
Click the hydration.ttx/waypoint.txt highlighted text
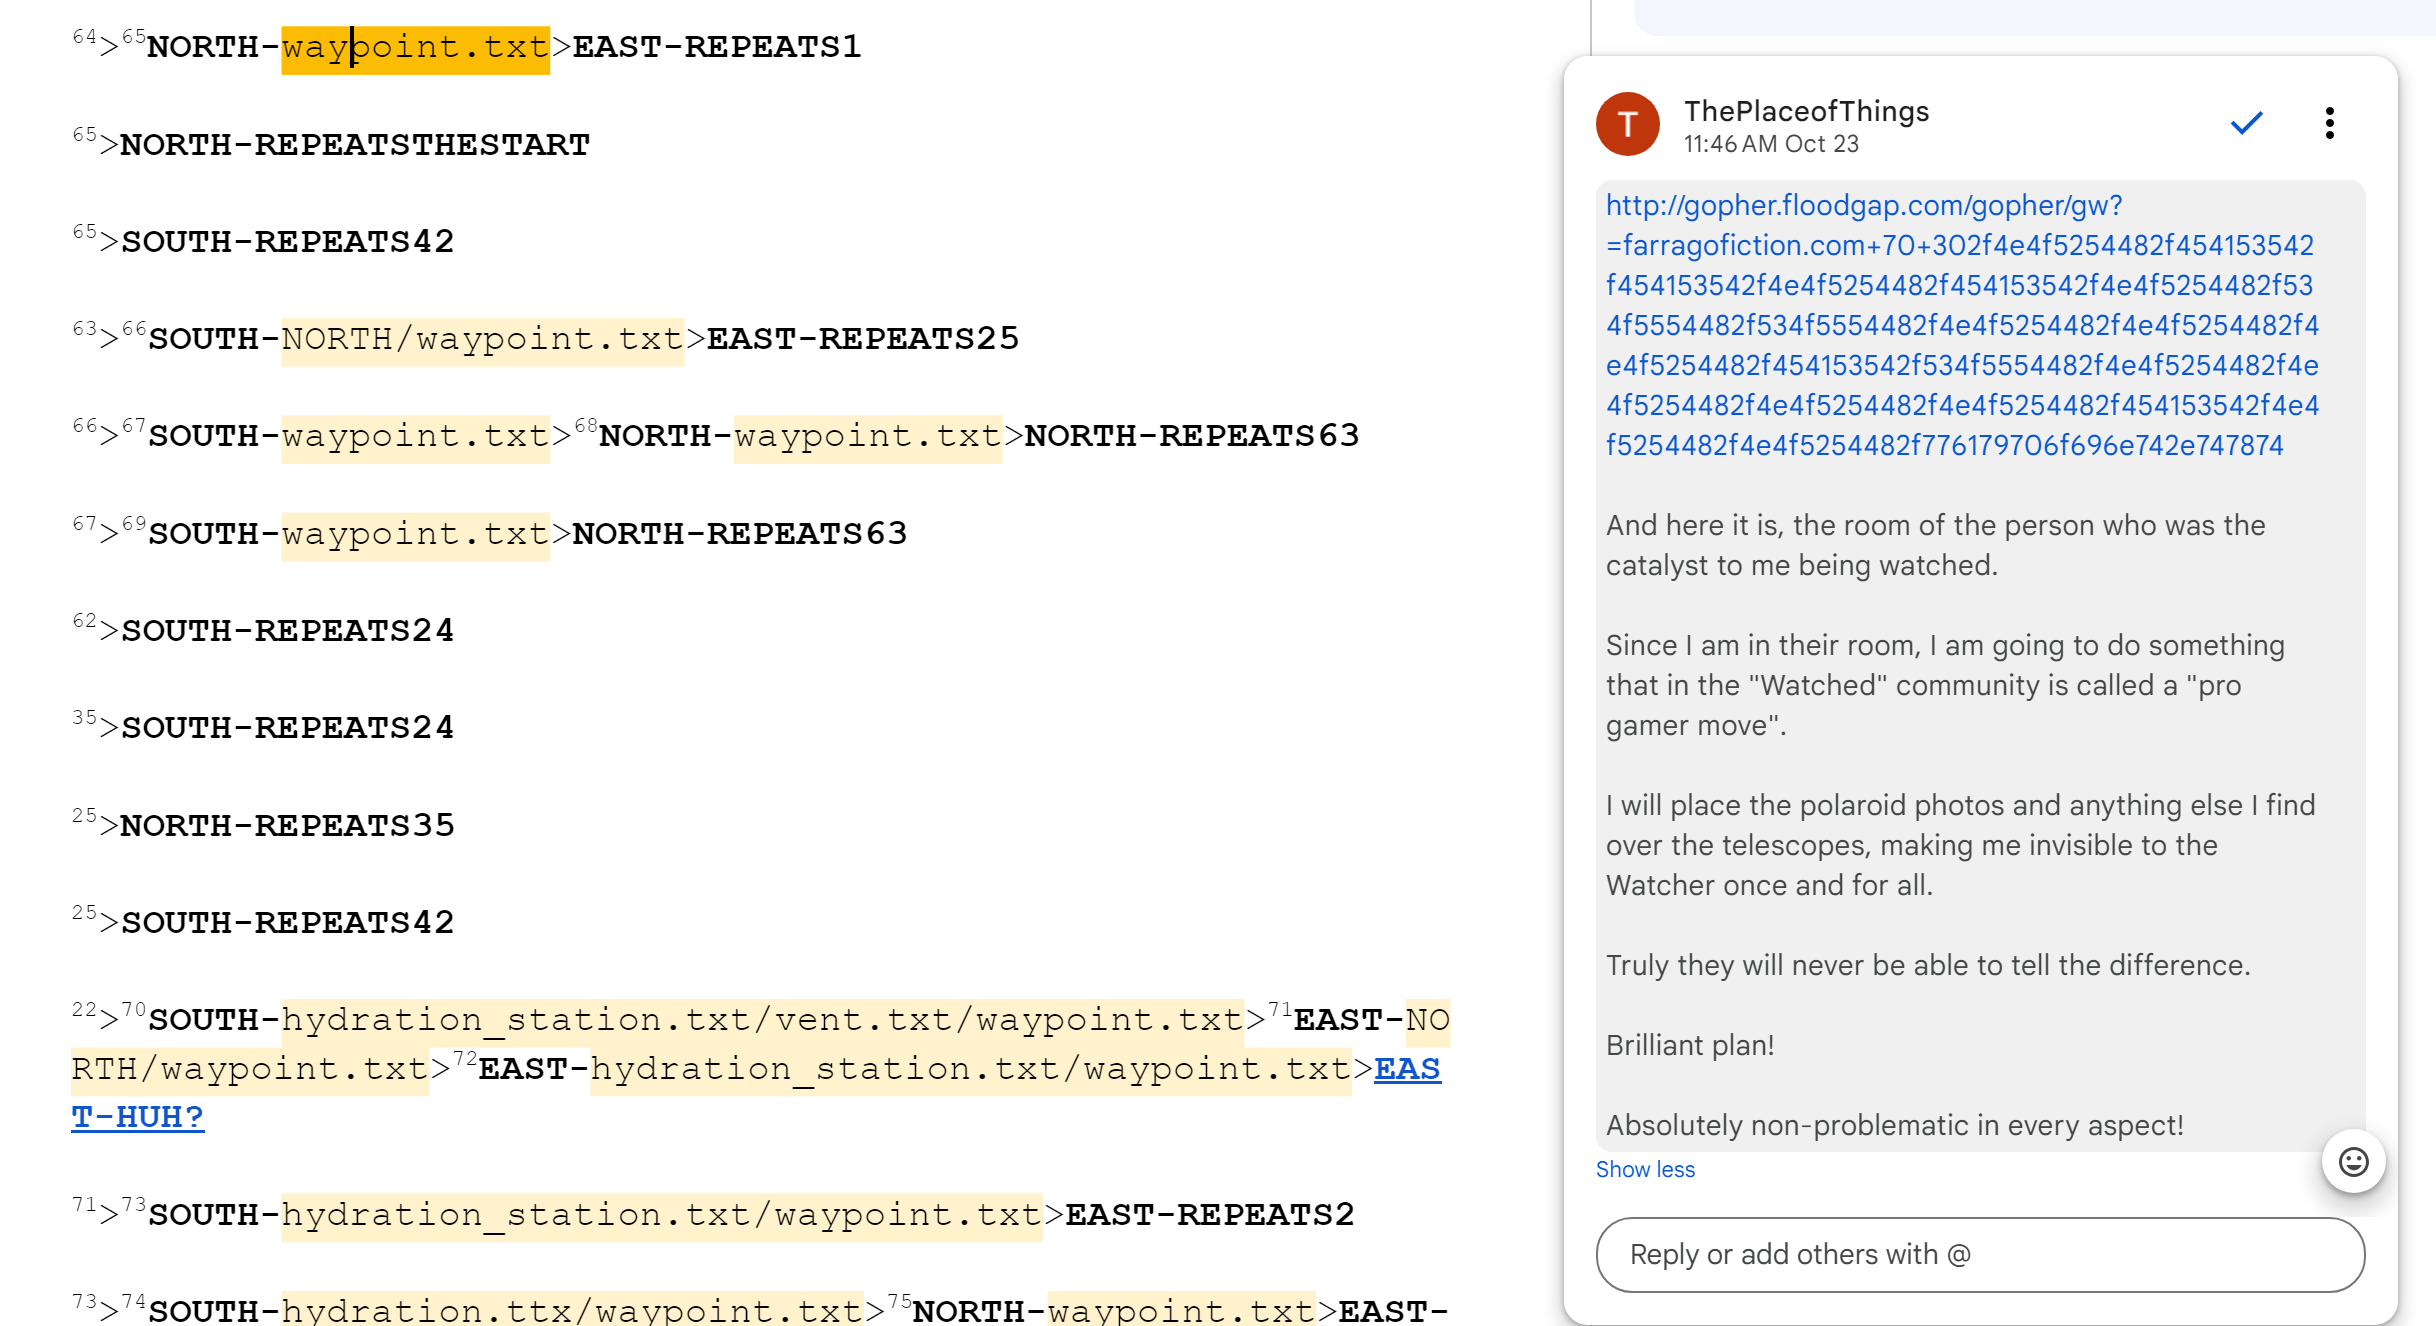point(572,1309)
